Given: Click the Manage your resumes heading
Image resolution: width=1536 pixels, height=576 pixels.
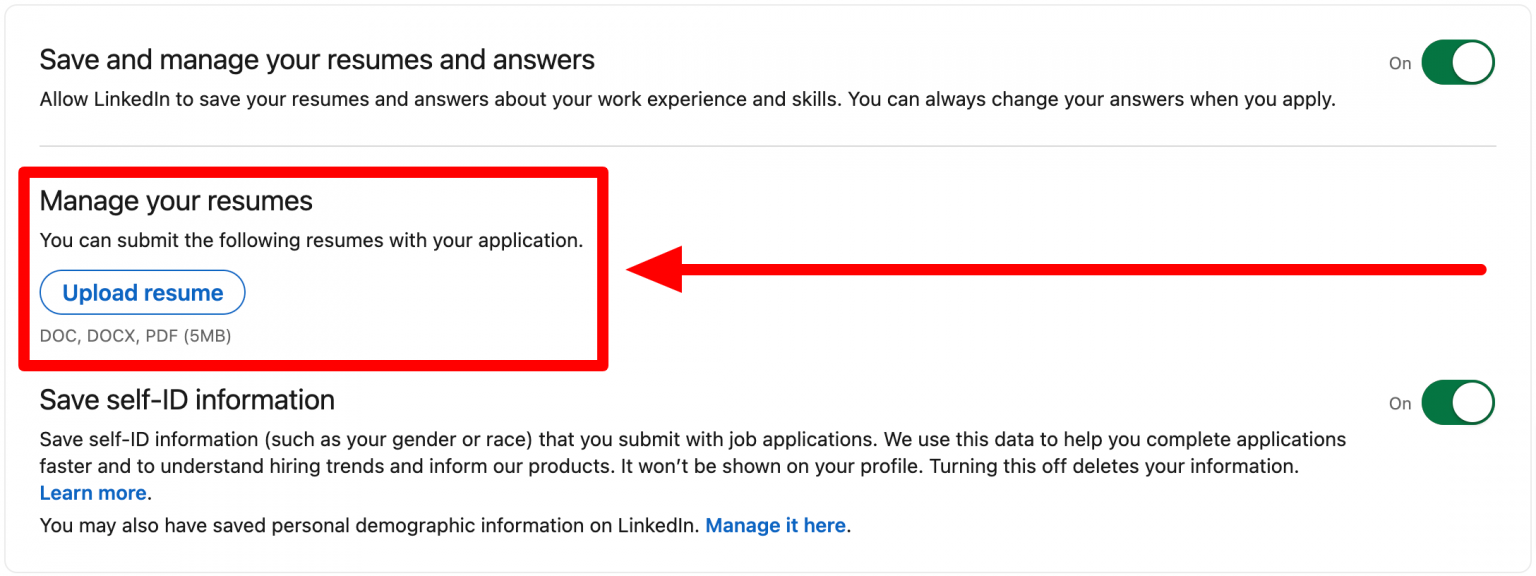Looking at the screenshot, I should [176, 201].
